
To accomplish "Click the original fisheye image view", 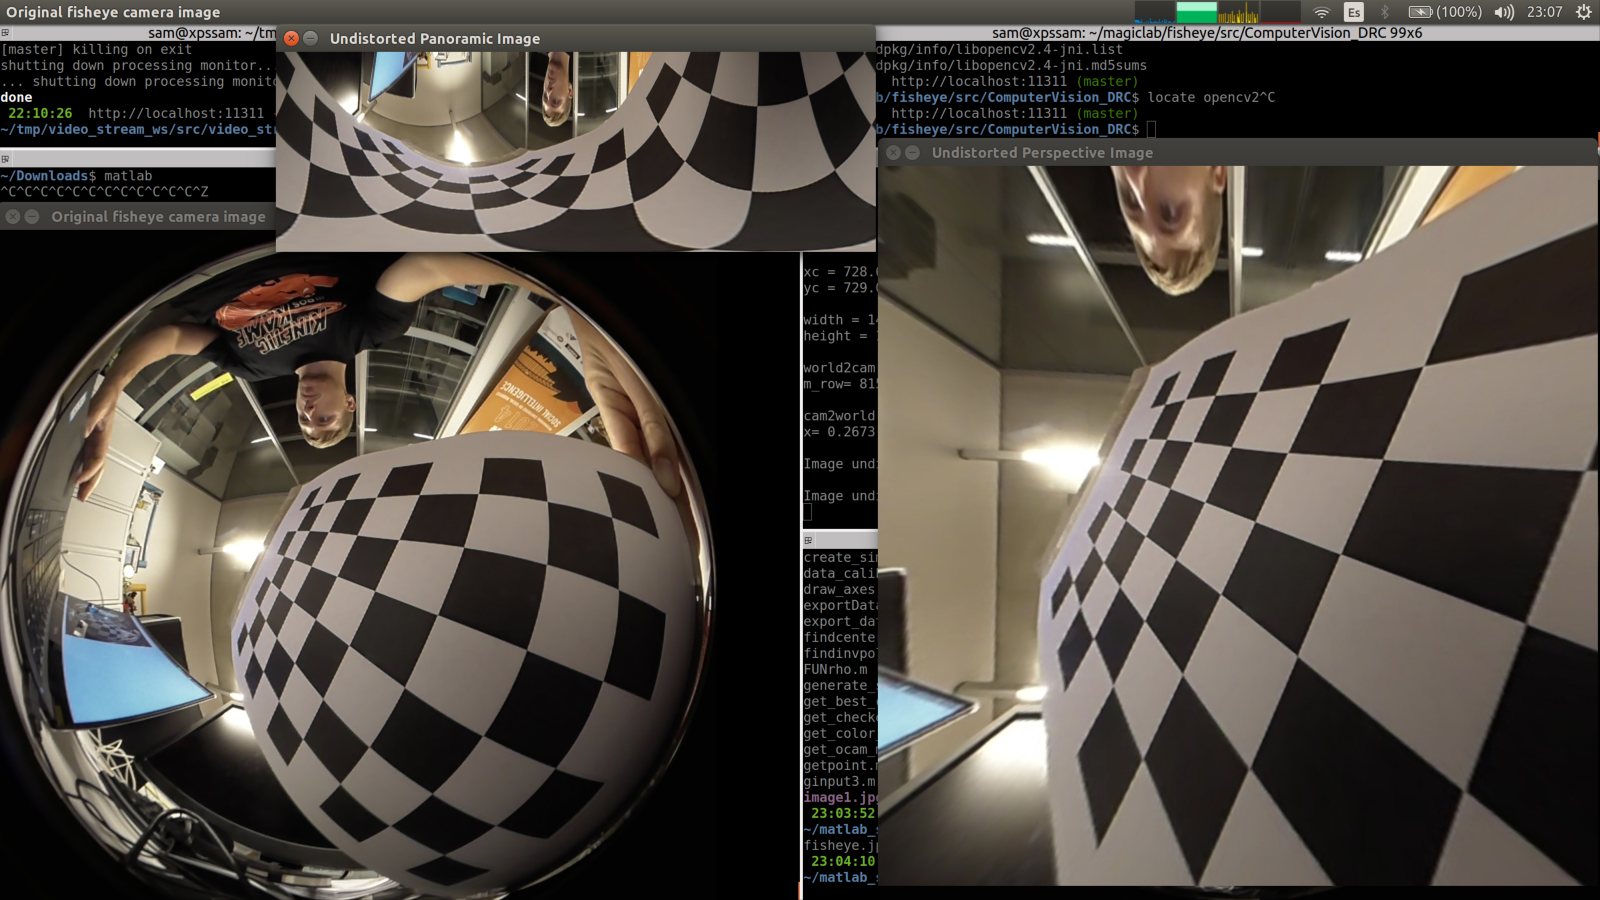I will point(400,565).
